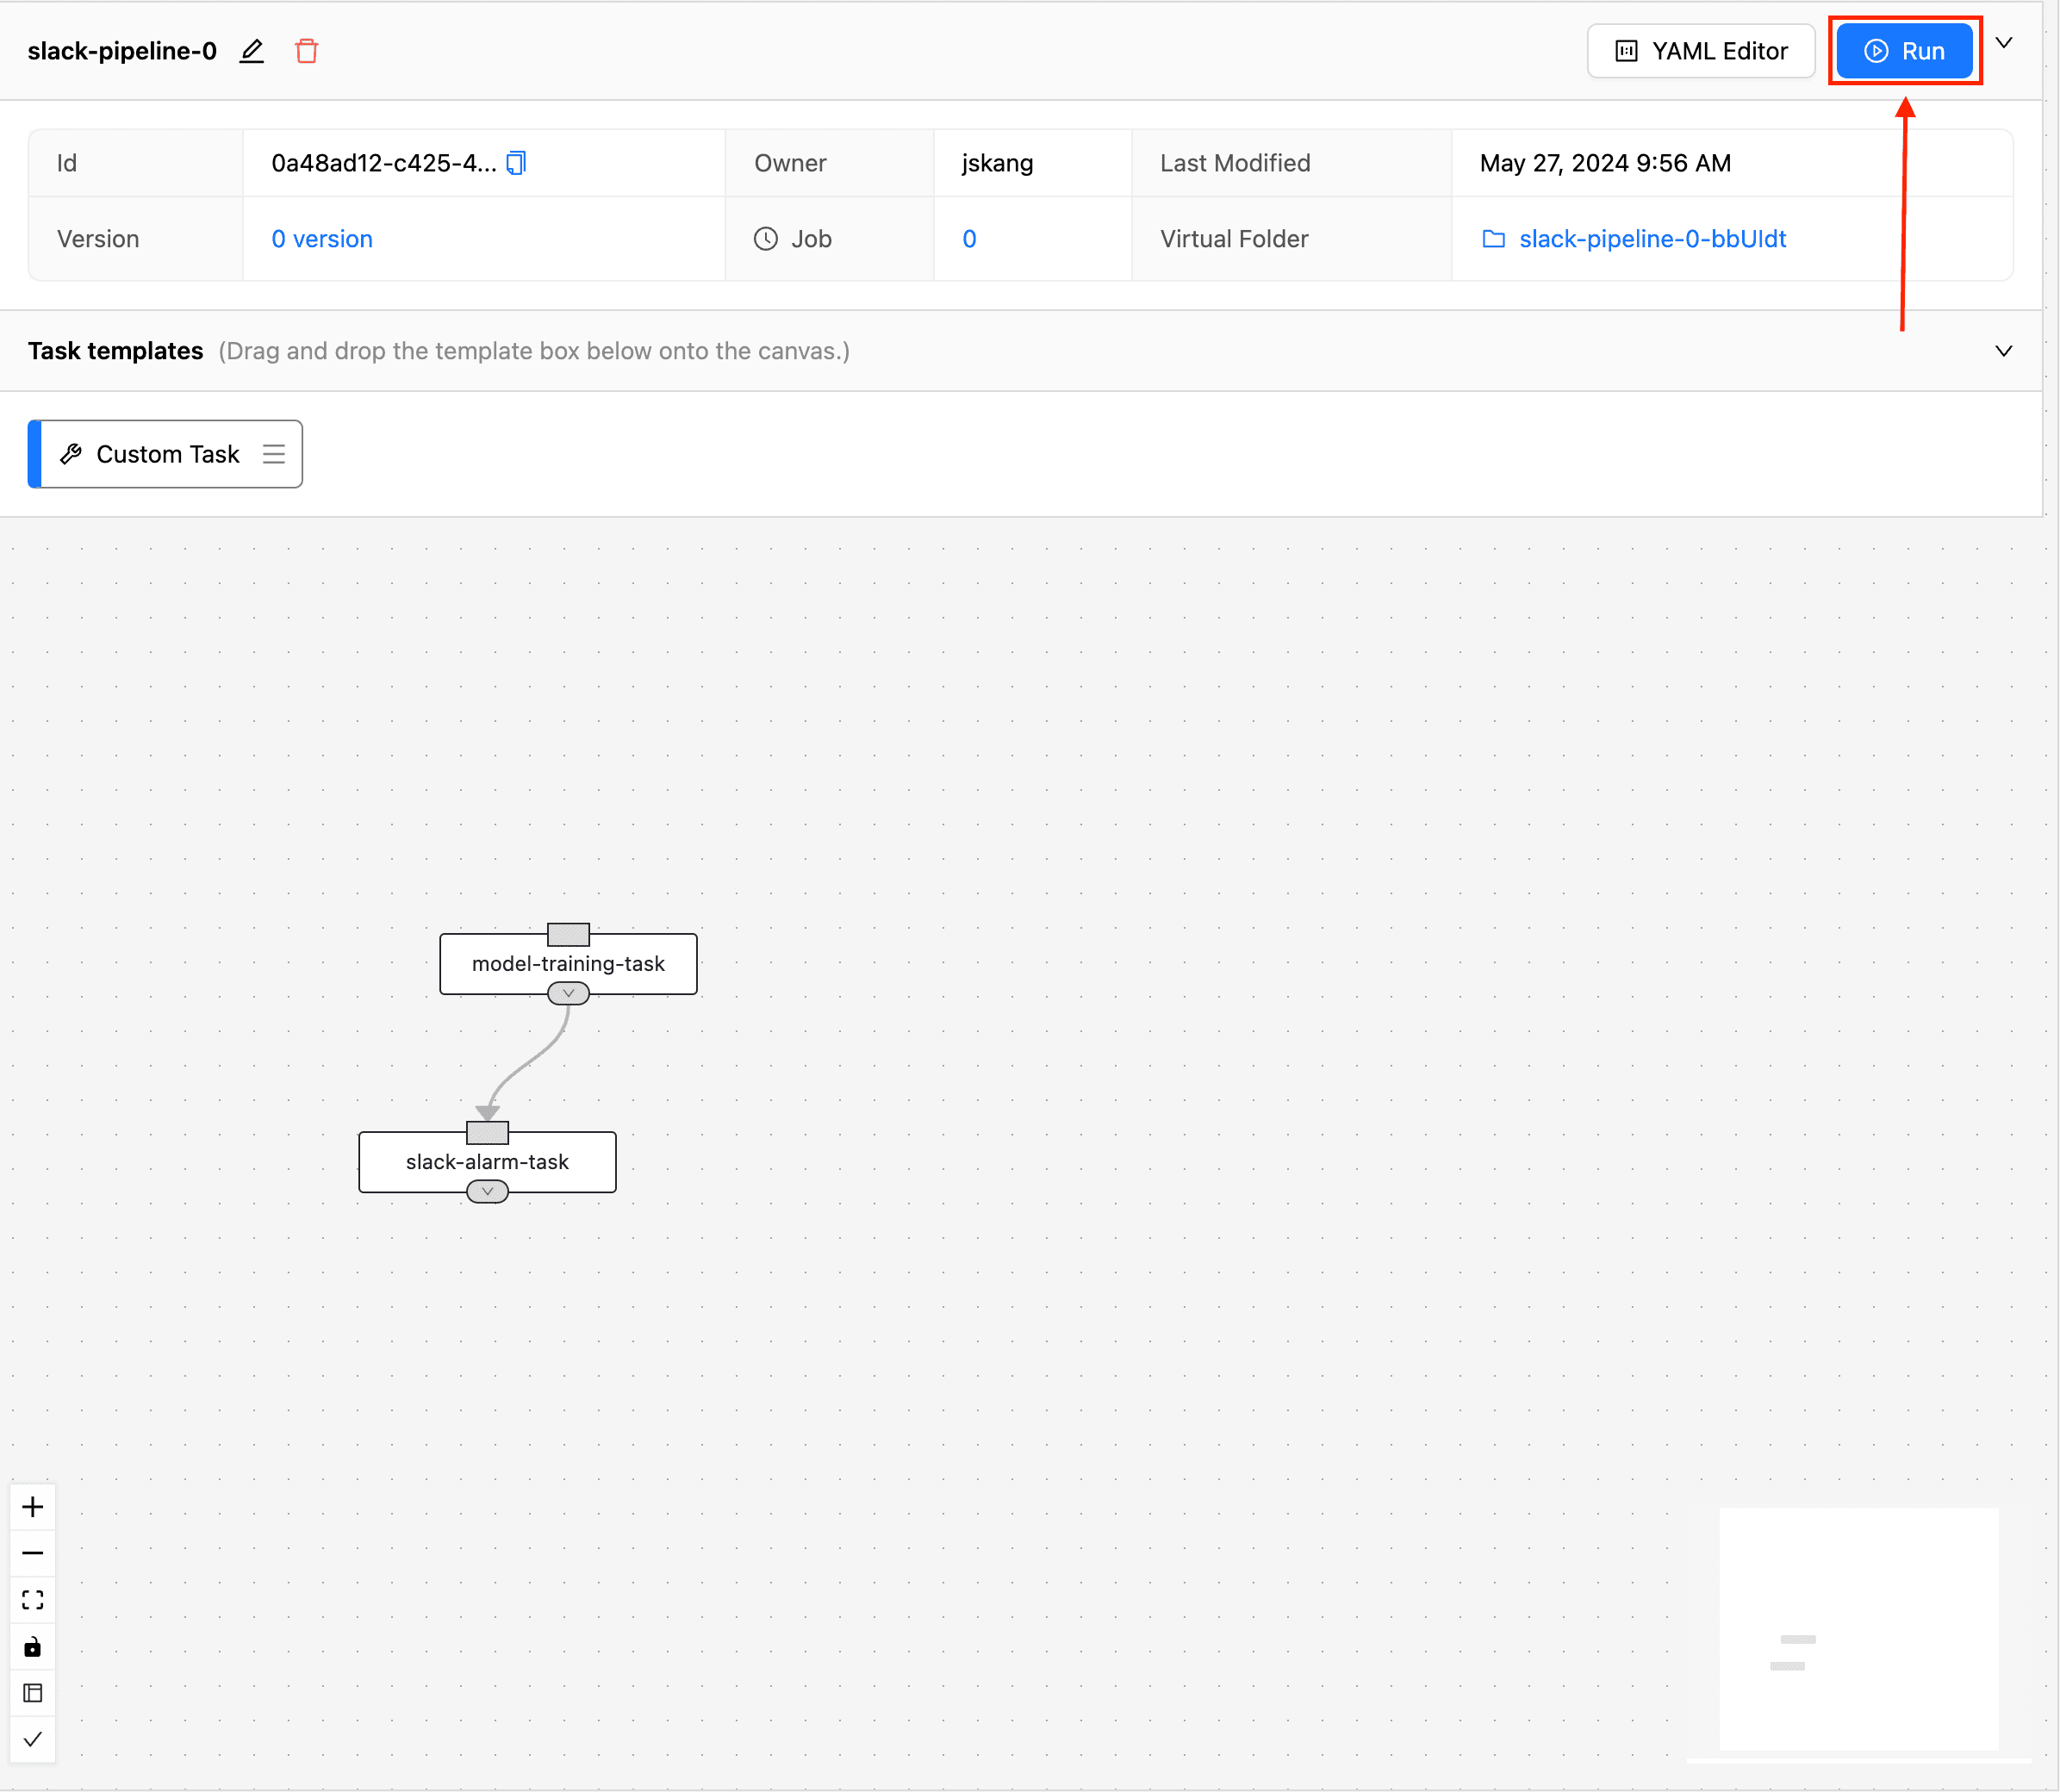2060x1792 pixels.
Task: Toggle the canvas interactivity lock
Action: [x=33, y=1646]
